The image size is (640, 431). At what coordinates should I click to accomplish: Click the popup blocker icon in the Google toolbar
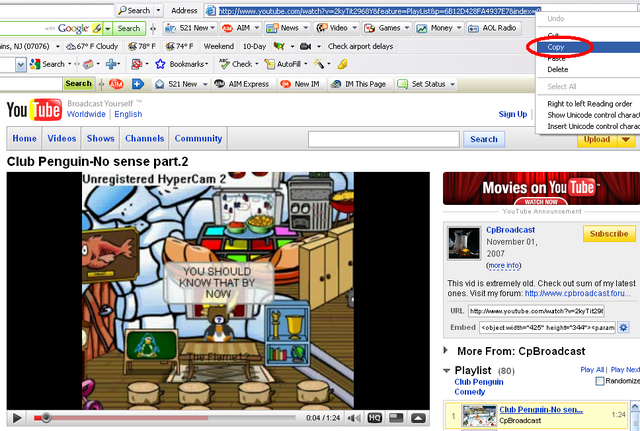point(136,64)
